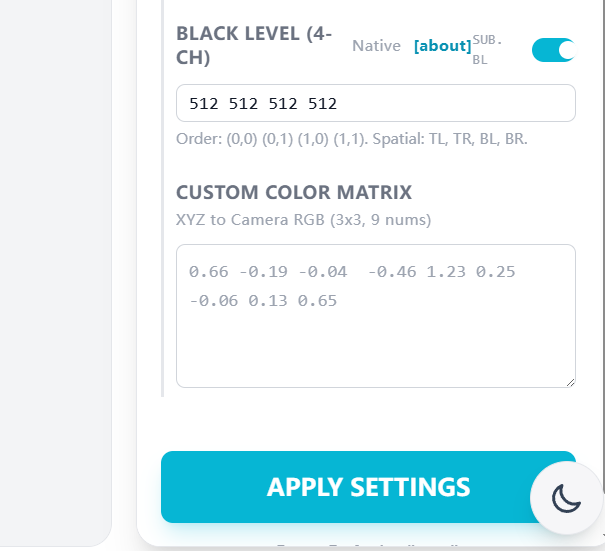
Task: Click the XYZ to Camera RGB subtitle
Action: 303,219
